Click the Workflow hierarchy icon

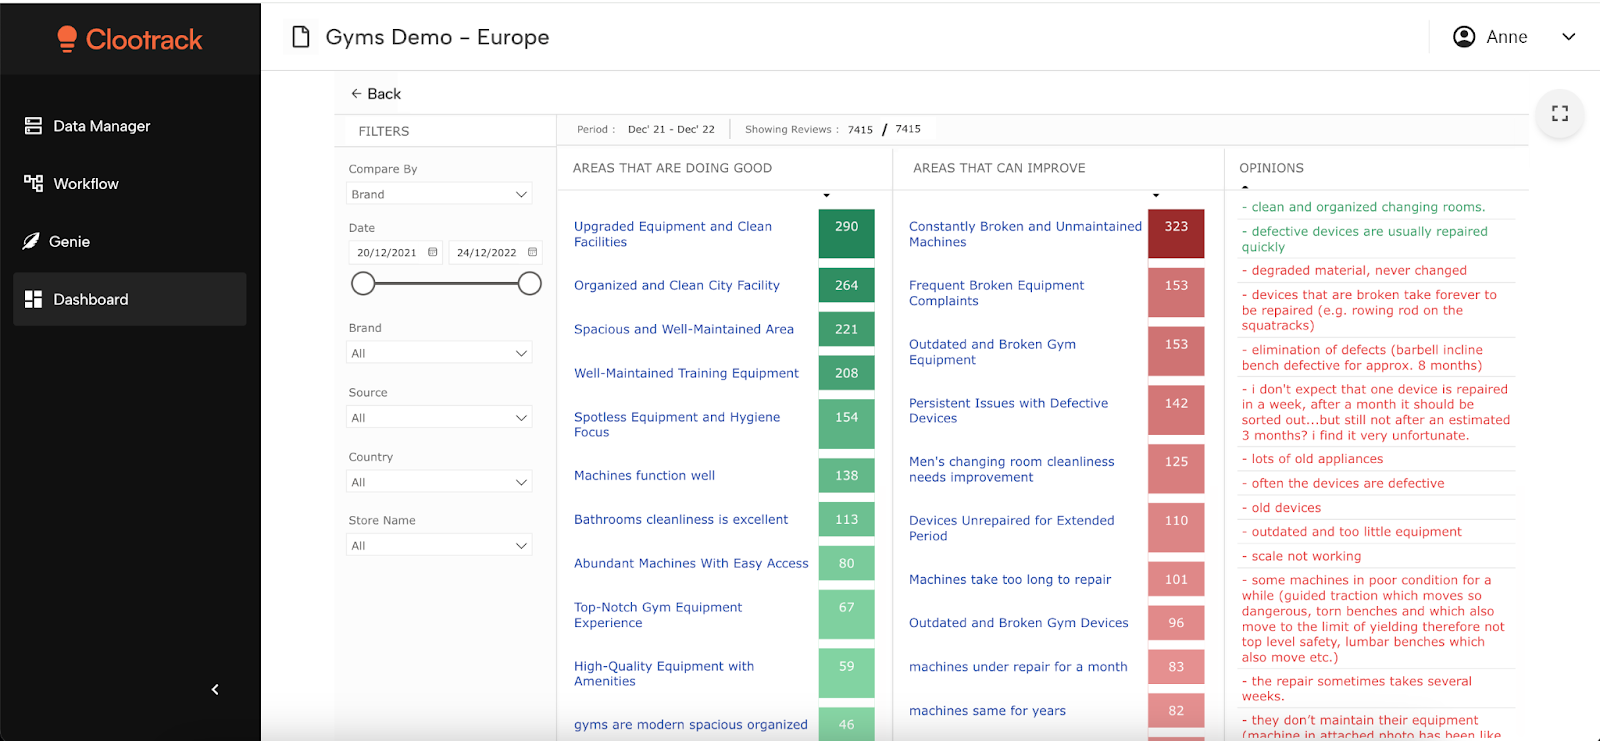pyautogui.click(x=33, y=183)
